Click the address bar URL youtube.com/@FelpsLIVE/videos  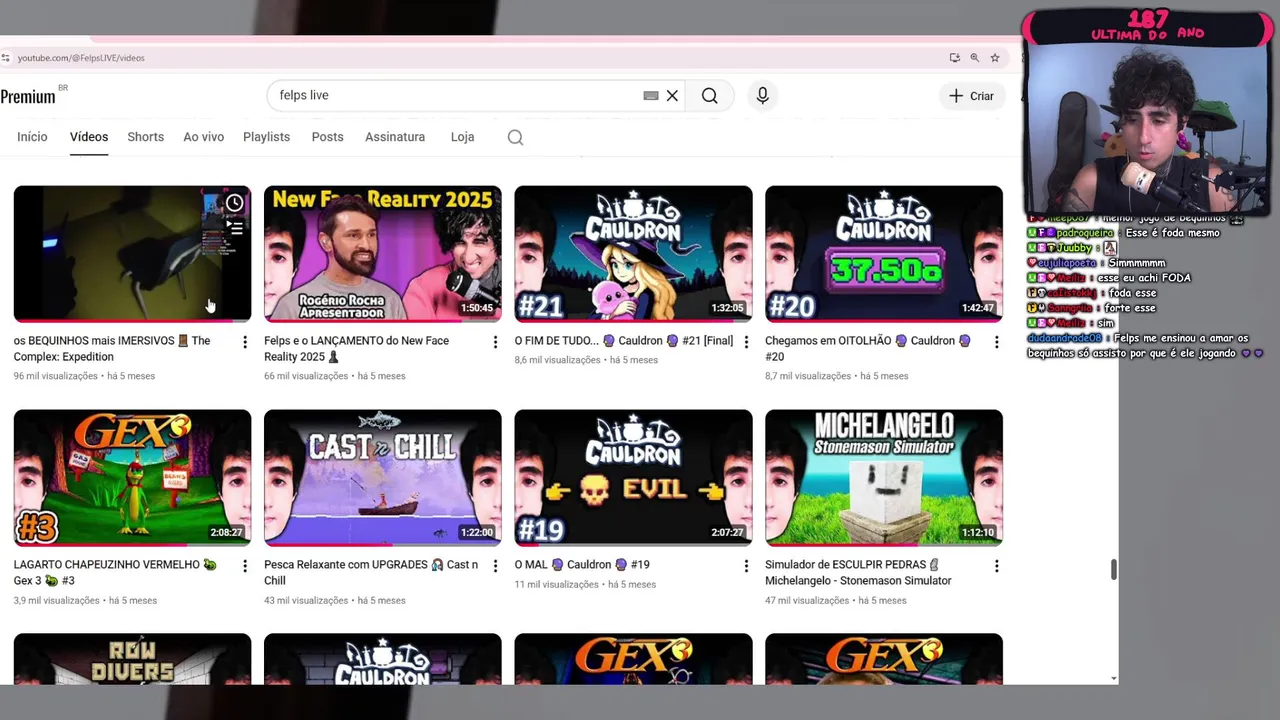(x=81, y=58)
